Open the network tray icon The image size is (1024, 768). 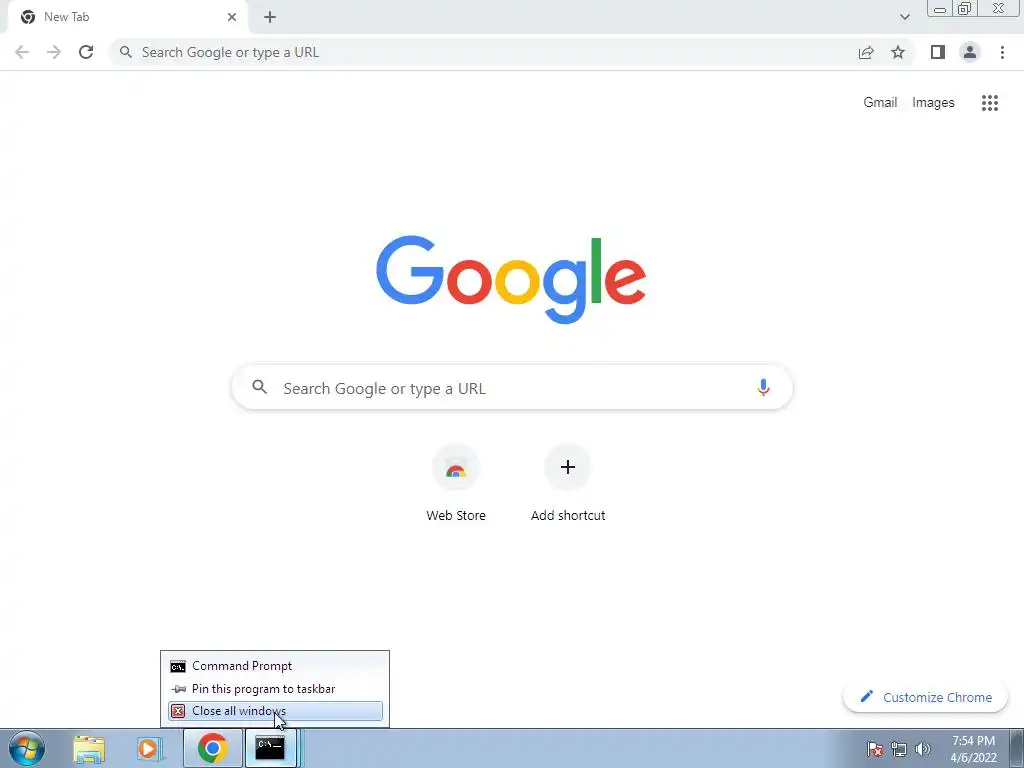(x=899, y=749)
